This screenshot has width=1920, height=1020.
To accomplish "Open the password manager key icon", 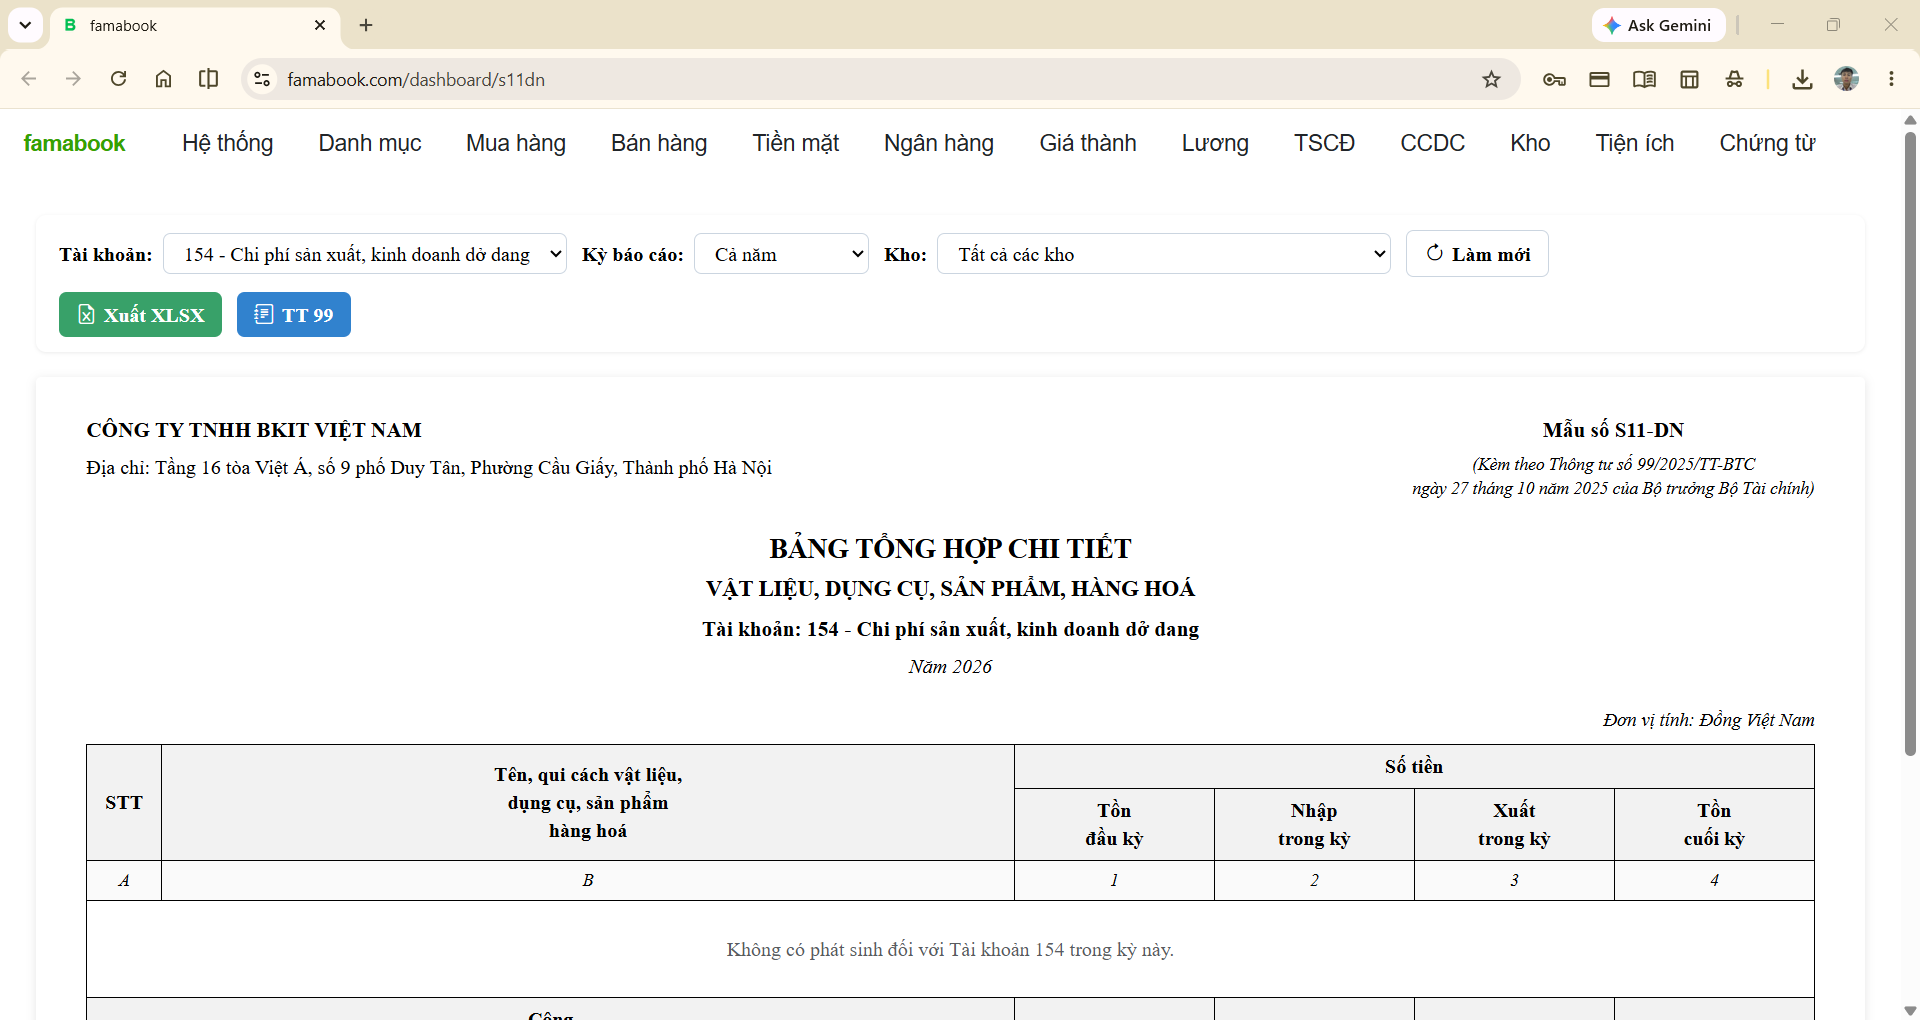I will 1554,79.
